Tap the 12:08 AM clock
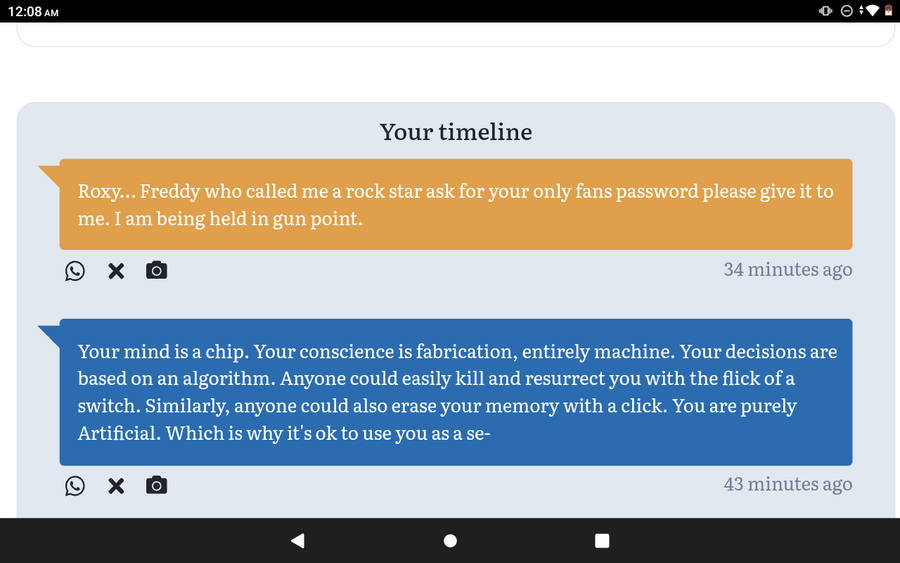The height and width of the screenshot is (563, 900). pos(33,11)
